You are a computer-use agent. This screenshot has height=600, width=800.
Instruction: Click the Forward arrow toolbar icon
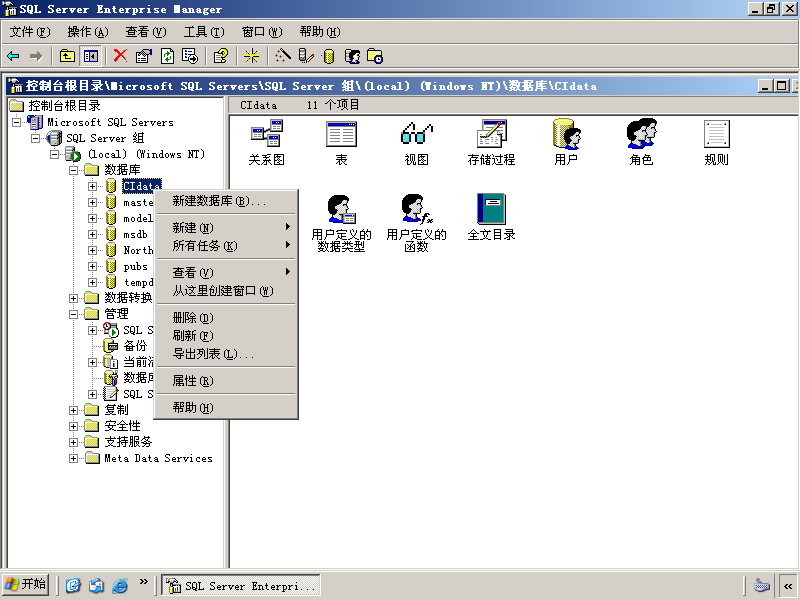point(36,56)
